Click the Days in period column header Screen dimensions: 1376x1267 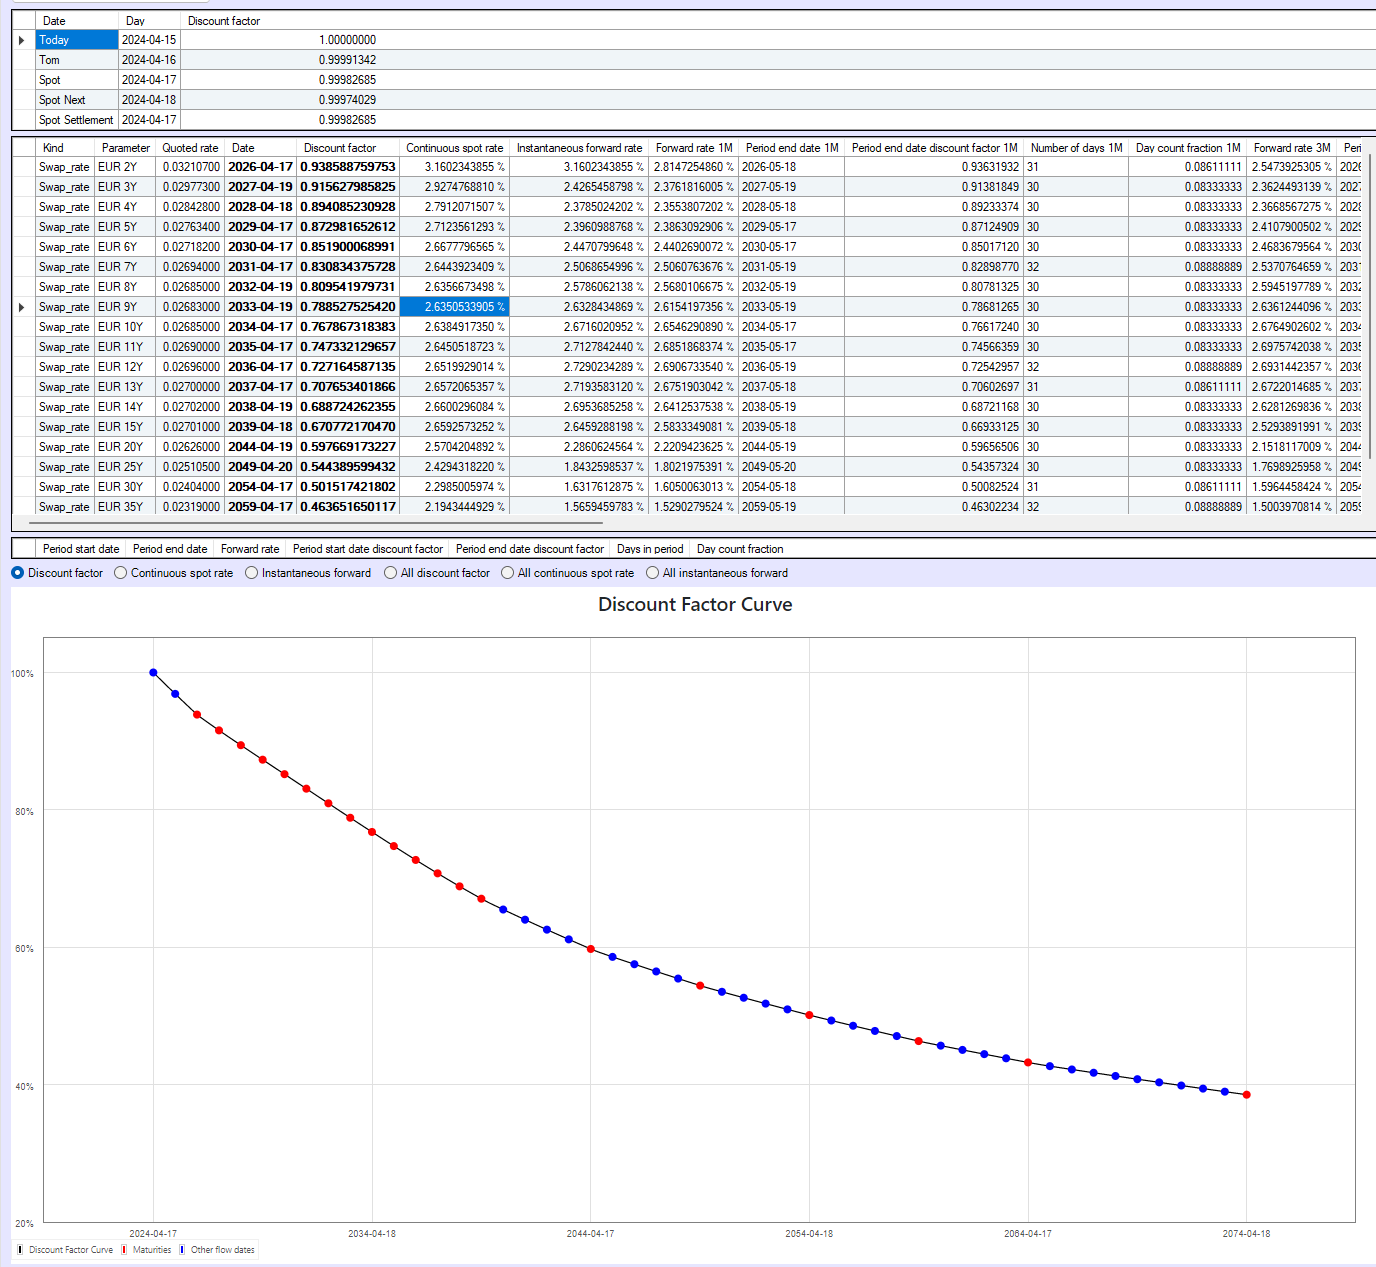(650, 549)
